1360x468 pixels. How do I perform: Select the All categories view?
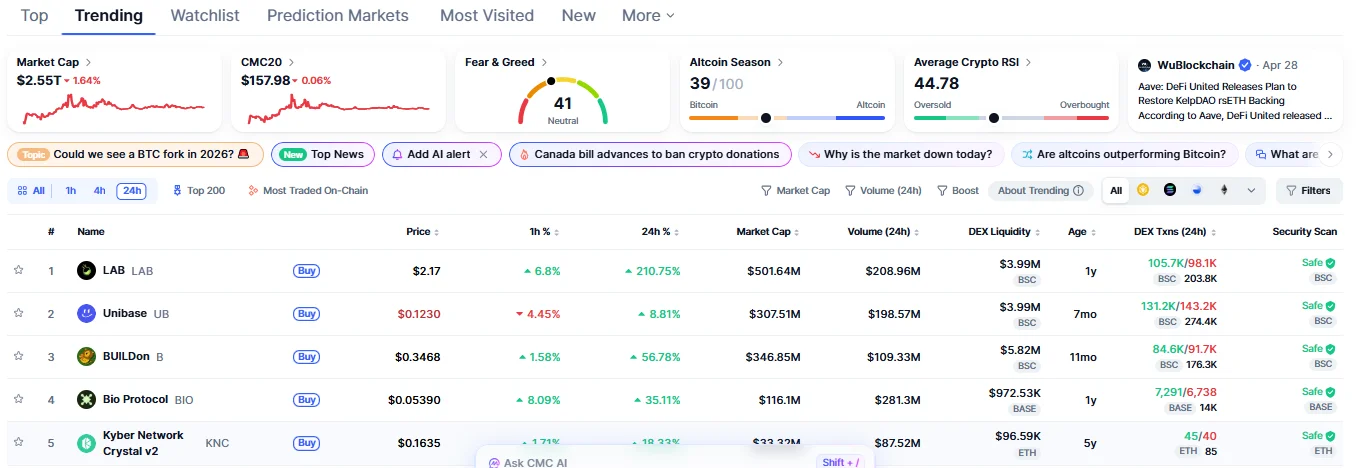coord(31,190)
